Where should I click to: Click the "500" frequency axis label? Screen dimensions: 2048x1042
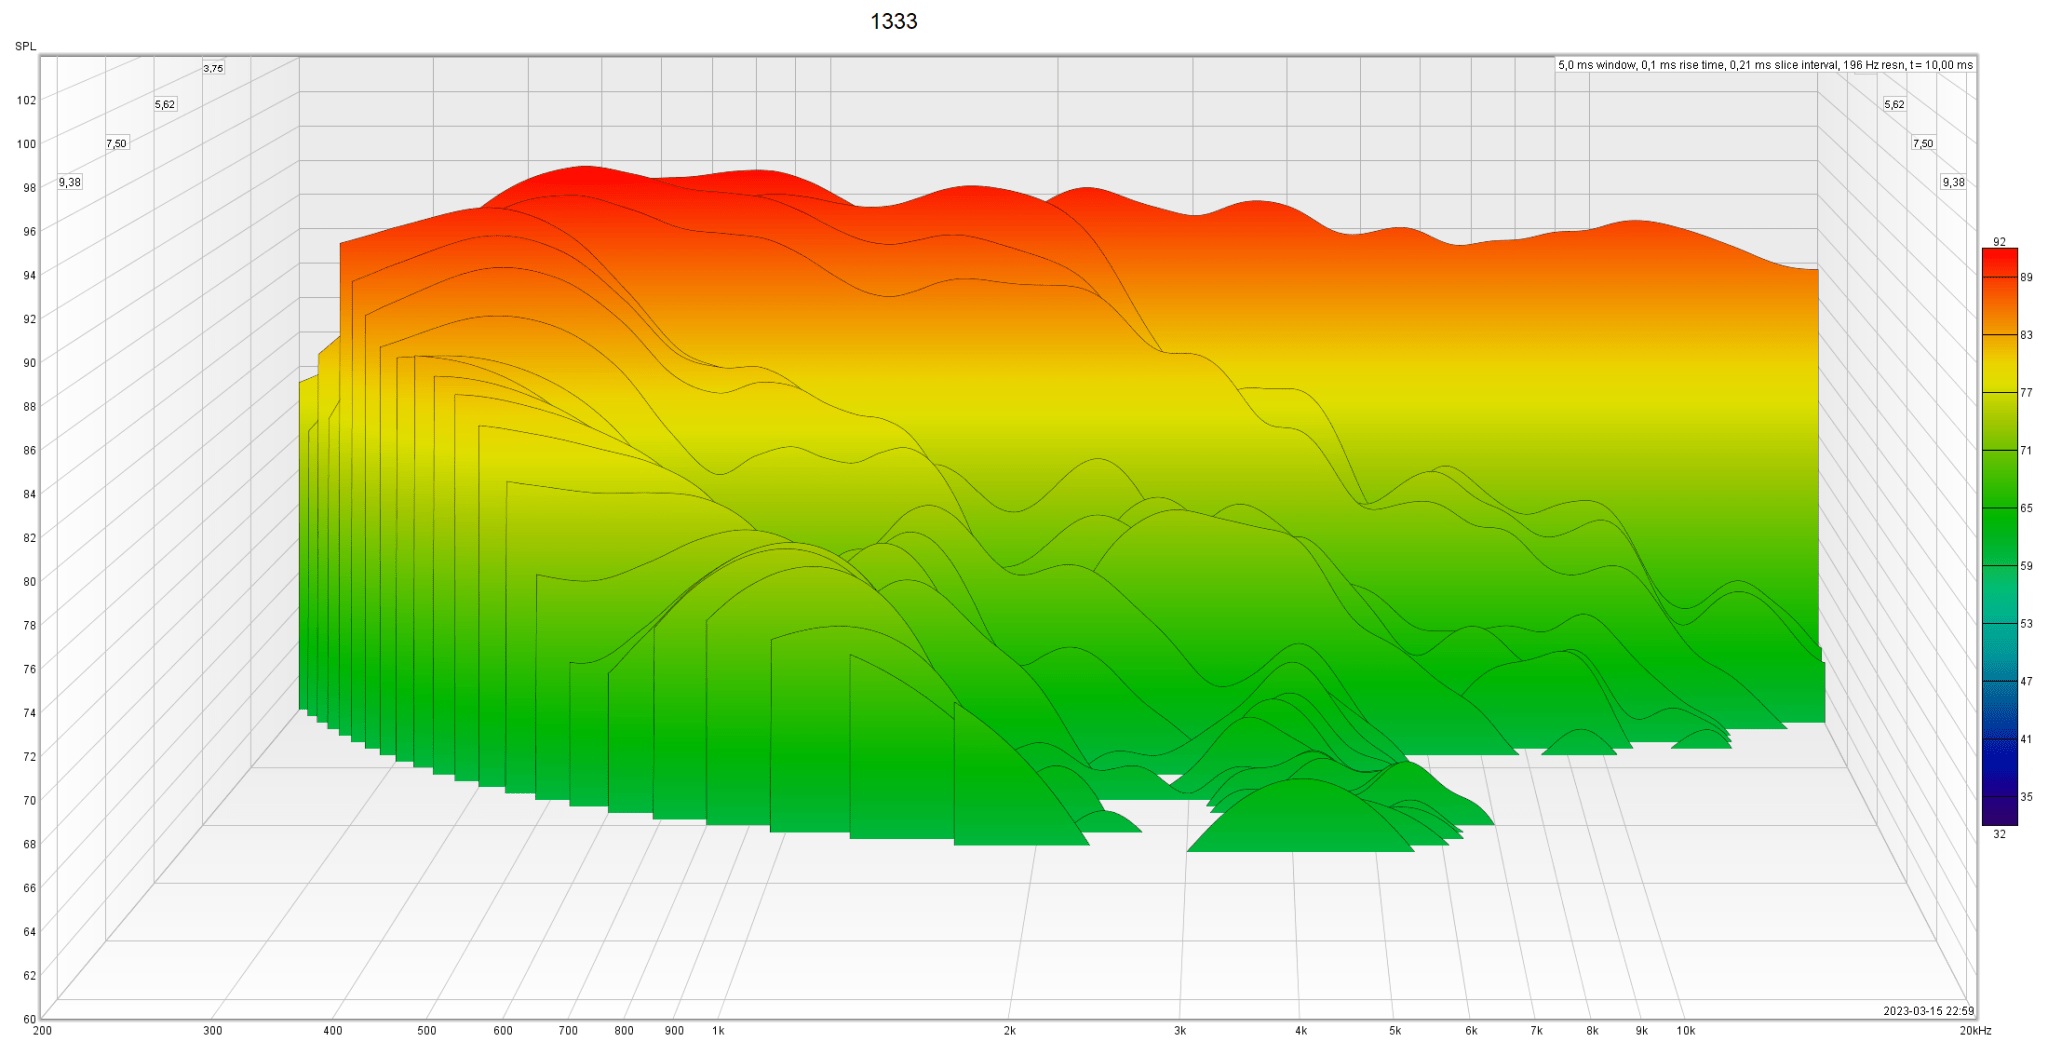[x=427, y=1030]
